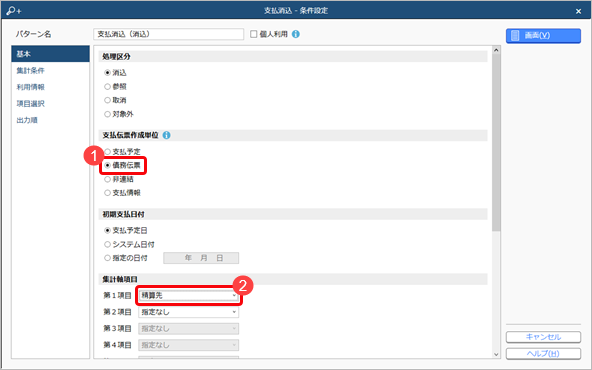This screenshot has height=370, width=592.
Task: Click the info icon next to 個人利用
Action: click(x=296, y=34)
